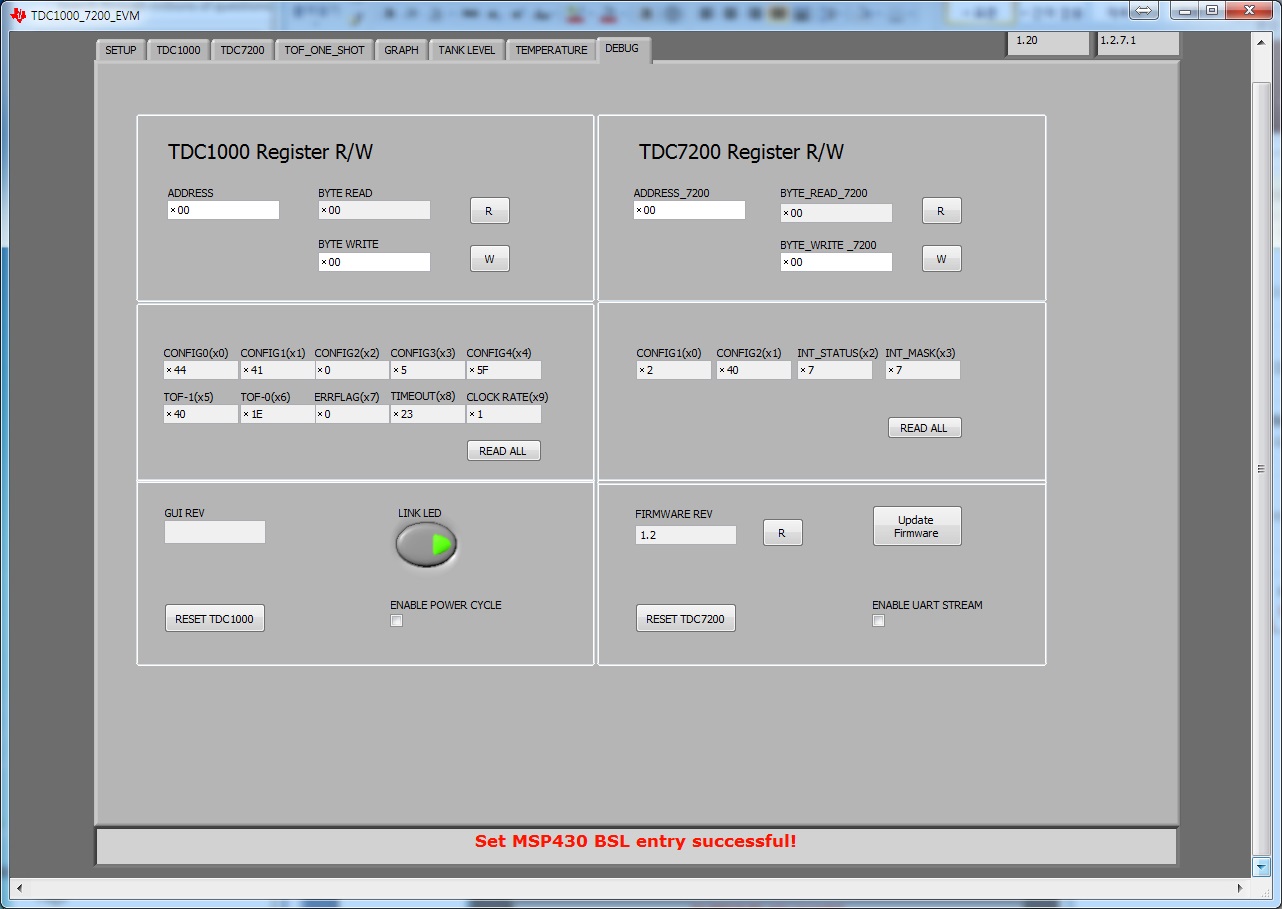
Task: Select the TOF-0(x6) value field
Action: (x=276, y=414)
